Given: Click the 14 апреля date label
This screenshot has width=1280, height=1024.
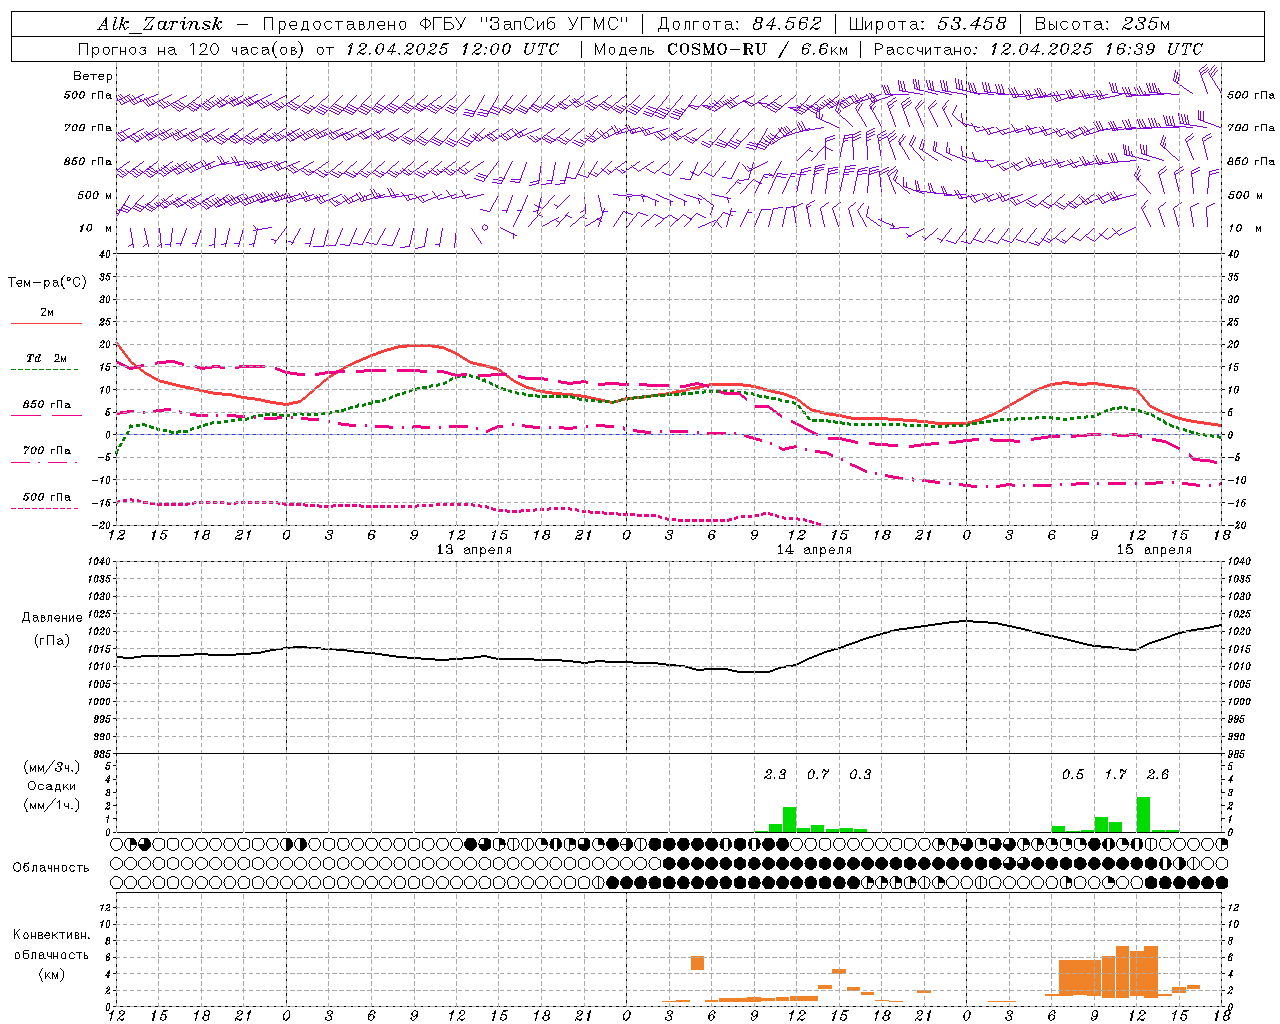Looking at the screenshot, I should 814,550.
